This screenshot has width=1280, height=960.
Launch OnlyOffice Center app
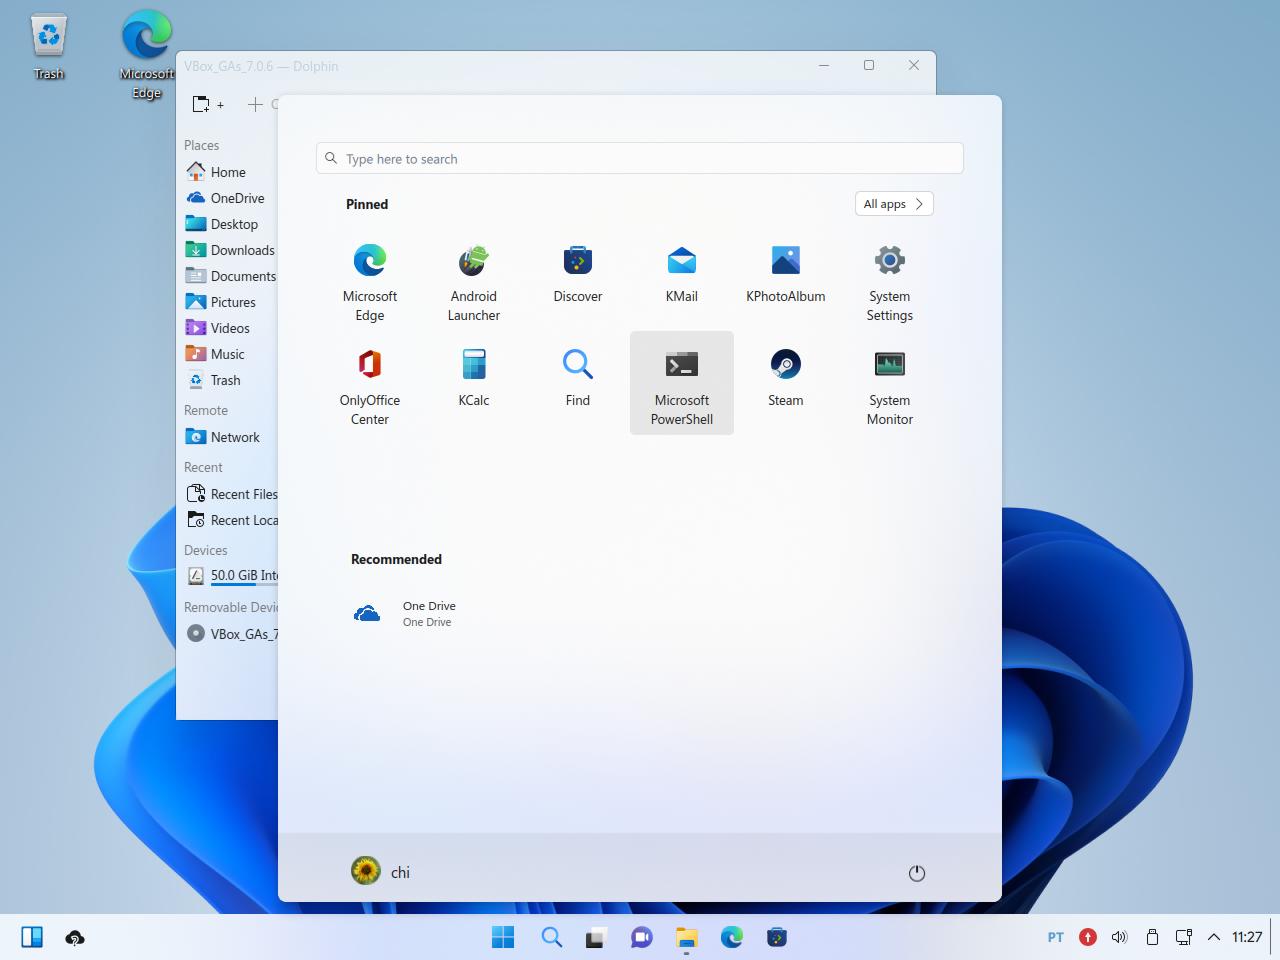370,384
